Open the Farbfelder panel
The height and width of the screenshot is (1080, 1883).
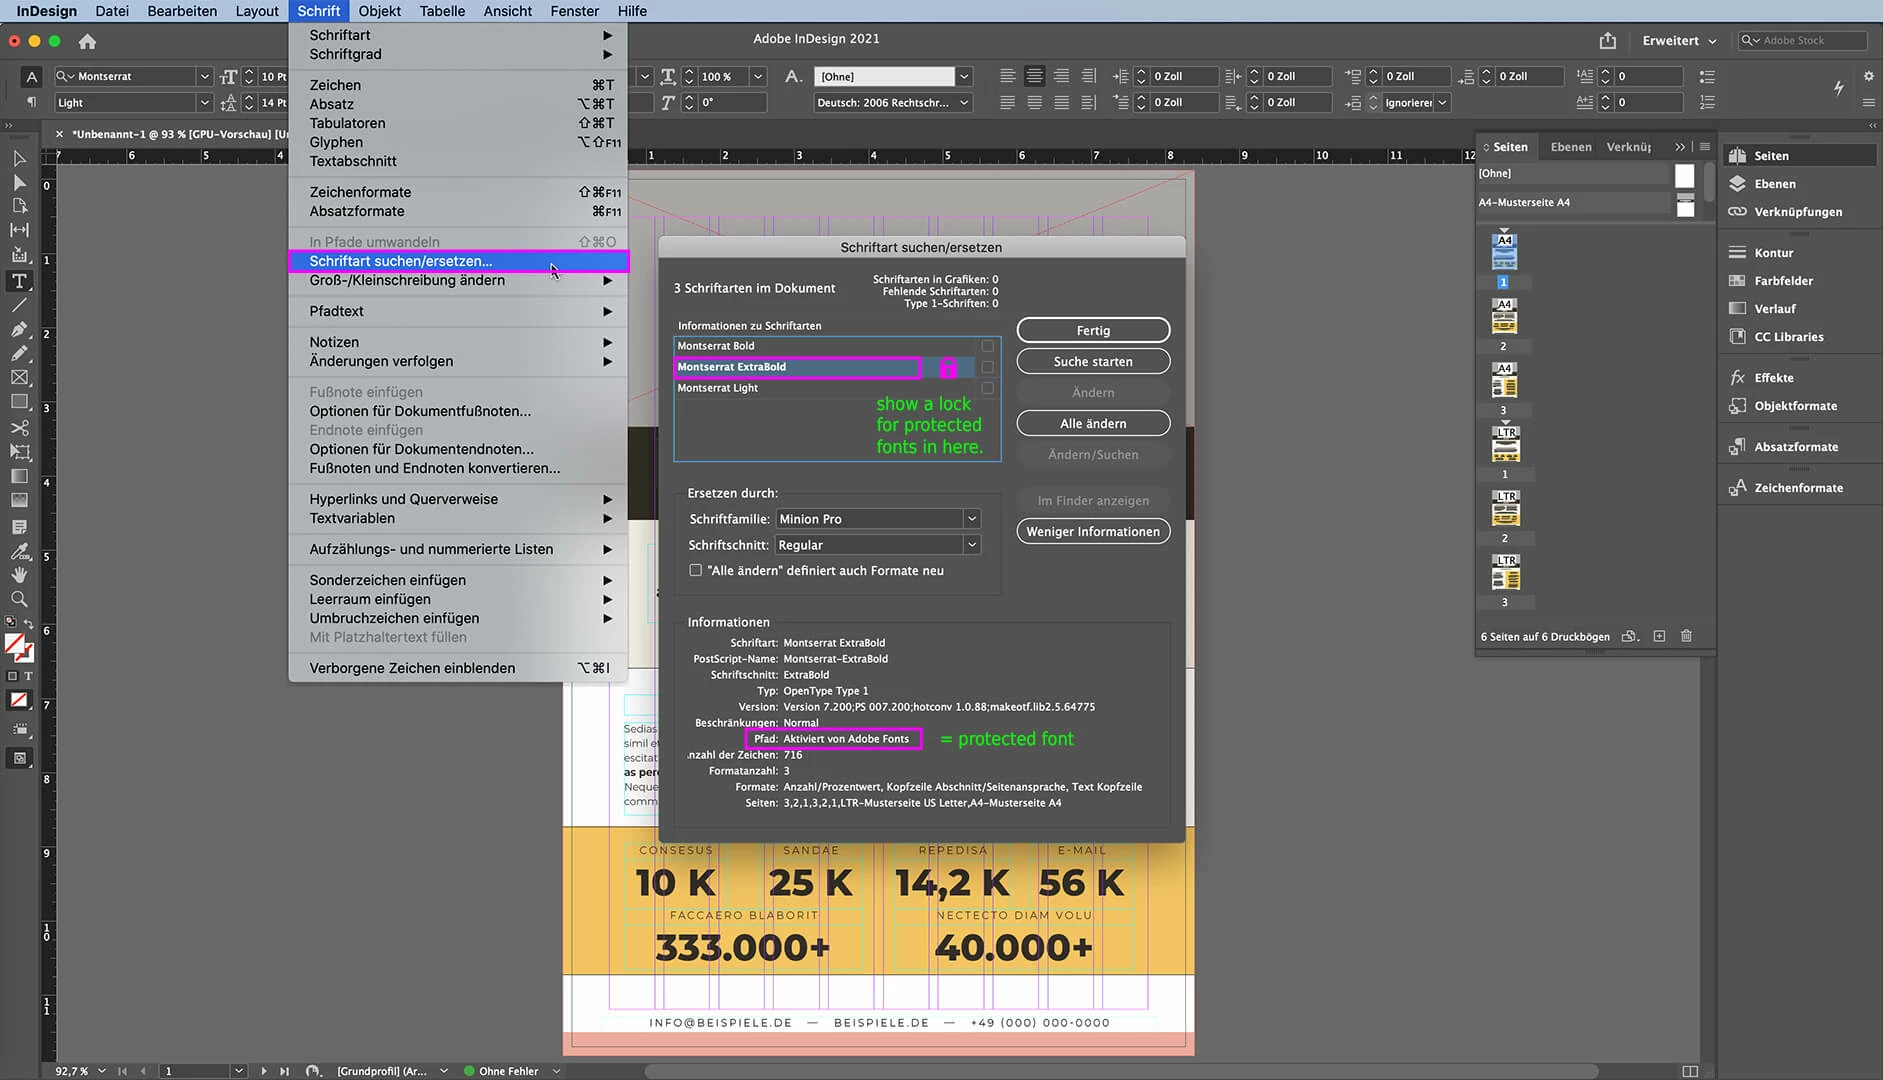pos(1783,280)
